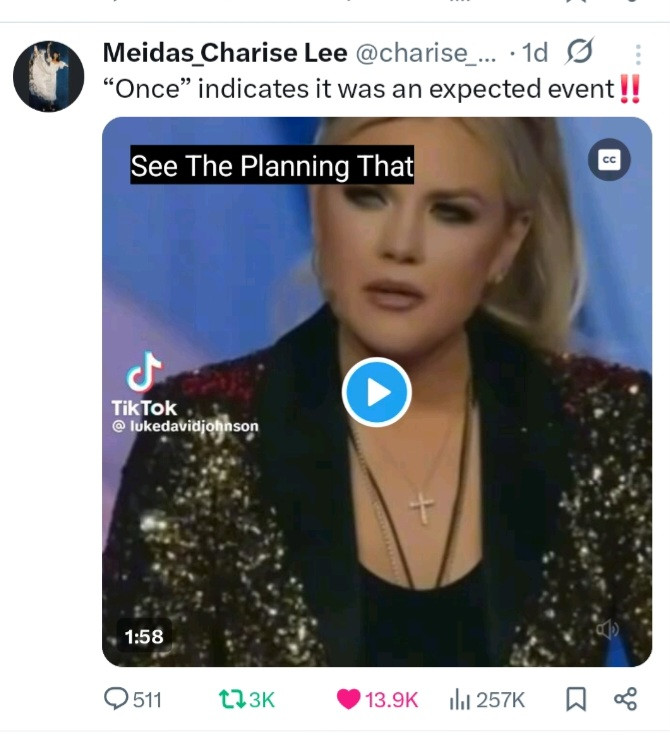Click the Grok slashed-circle icon
Screen dimensions: 670x736
(580, 51)
